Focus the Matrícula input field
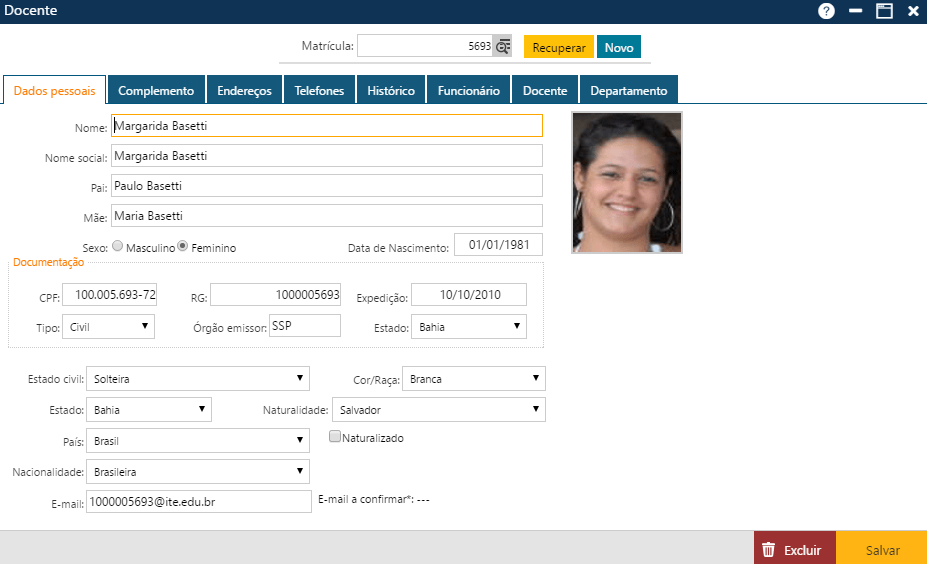Image resolution: width=927 pixels, height=564 pixels. coord(425,46)
